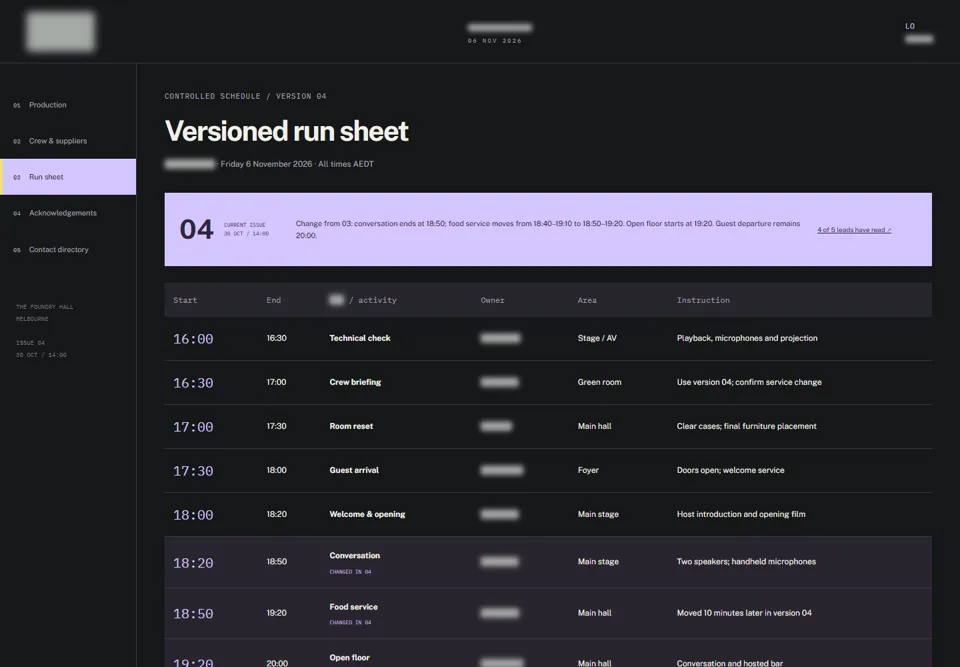Image resolution: width=960 pixels, height=667 pixels.
Task: Click 'Use version 04; confirm service change'
Action: tap(749, 382)
